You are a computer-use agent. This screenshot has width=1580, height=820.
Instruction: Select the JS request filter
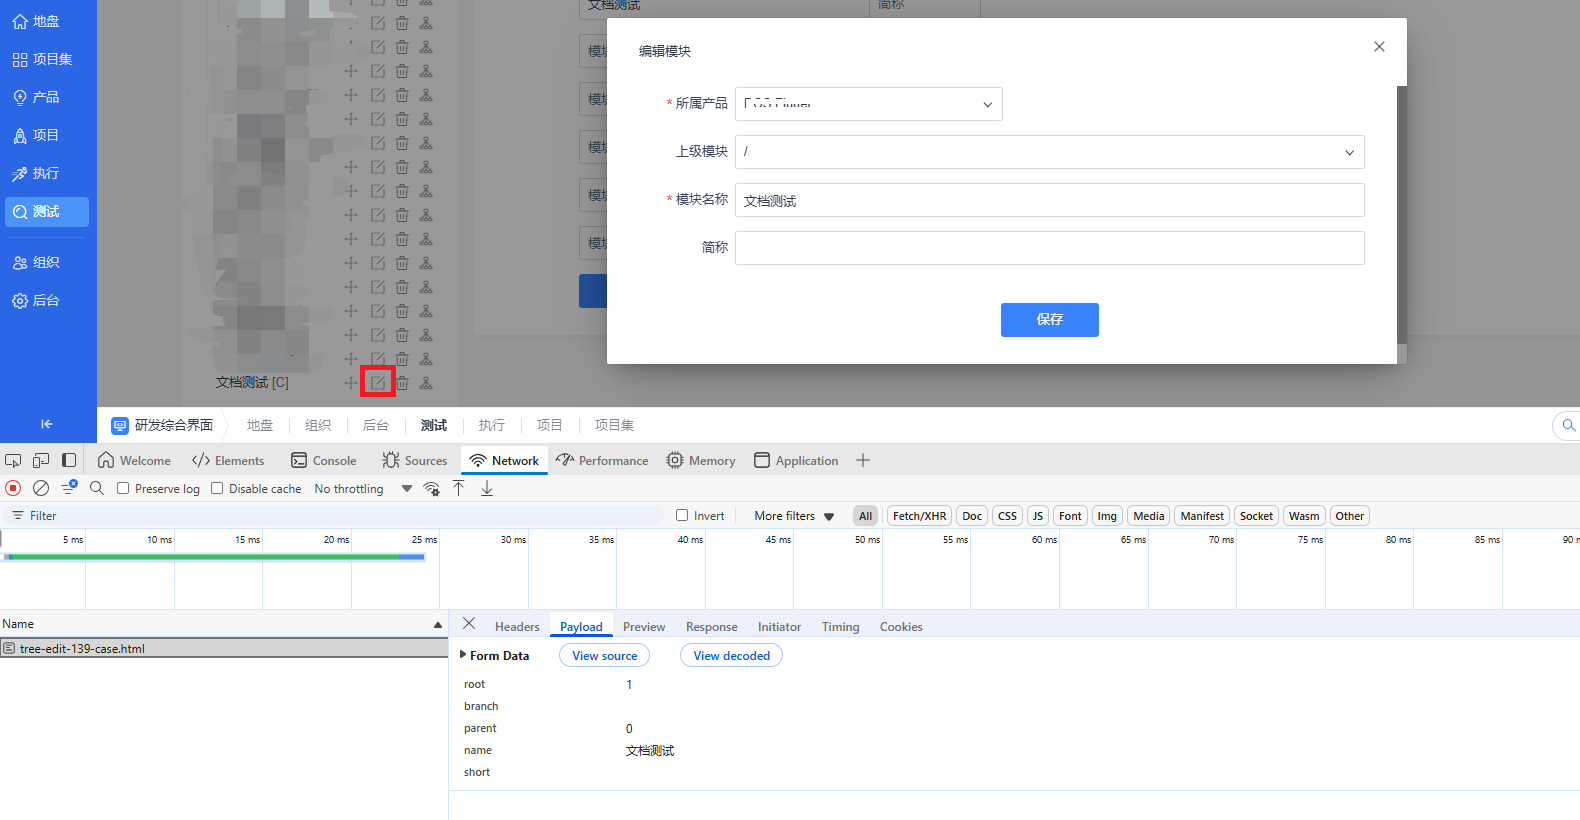(1038, 516)
